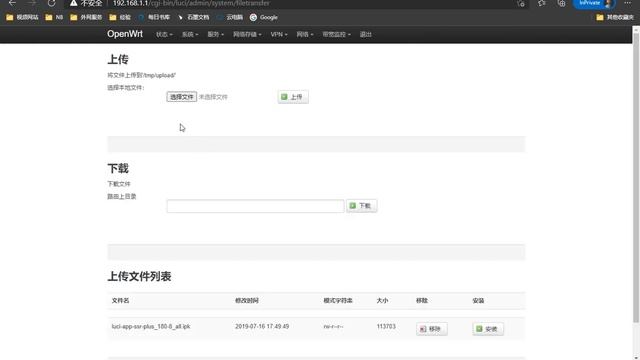The width and height of the screenshot is (640, 360).
Task: Open the 石墨文档 bookmark
Action: (193, 17)
